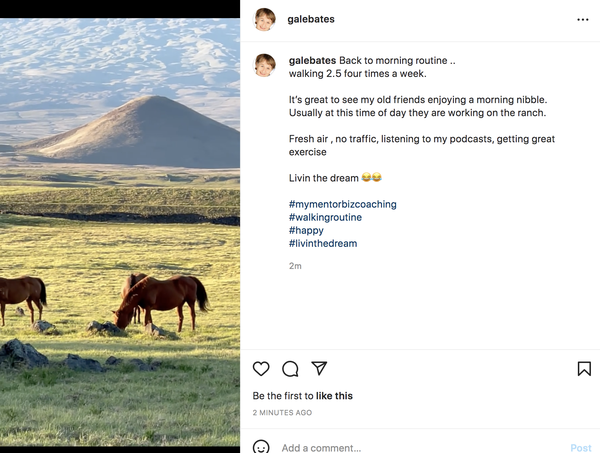Click 'like this' text under the icons
The image size is (600, 453).
334,396
